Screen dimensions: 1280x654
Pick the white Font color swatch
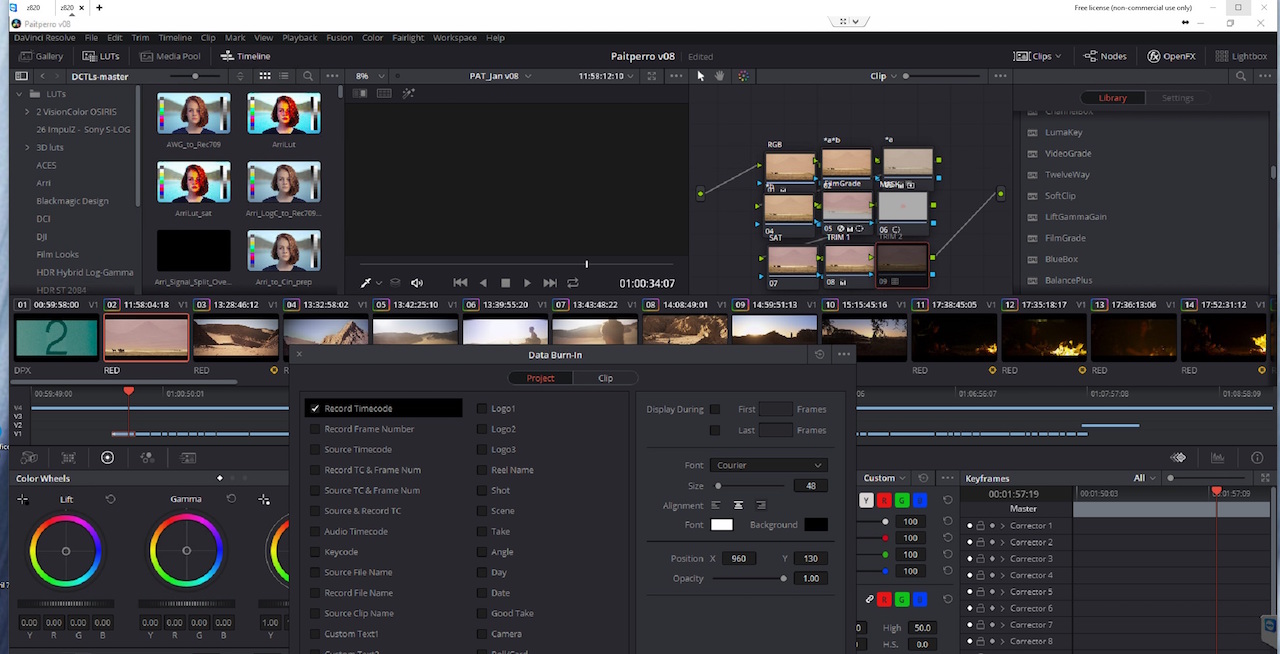coord(721,525)
